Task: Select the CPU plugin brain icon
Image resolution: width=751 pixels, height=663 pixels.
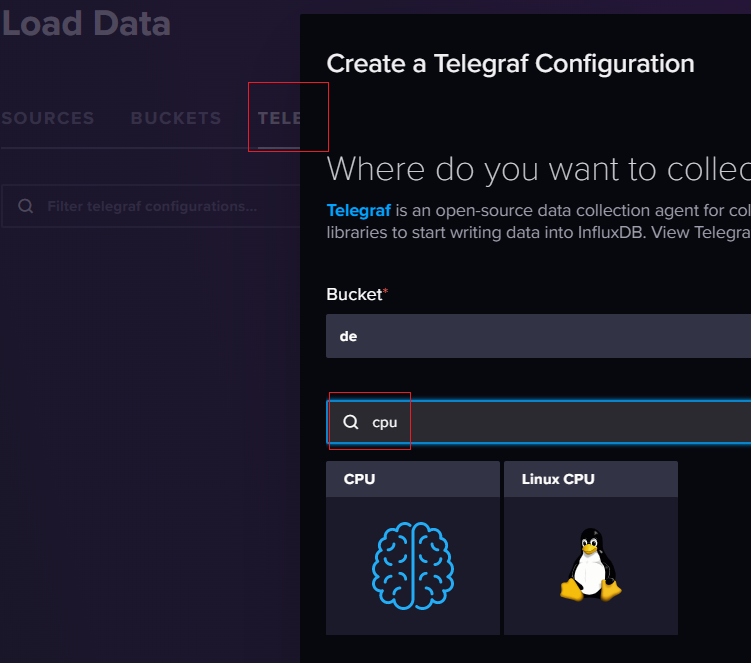Action: tap(413, 566)
